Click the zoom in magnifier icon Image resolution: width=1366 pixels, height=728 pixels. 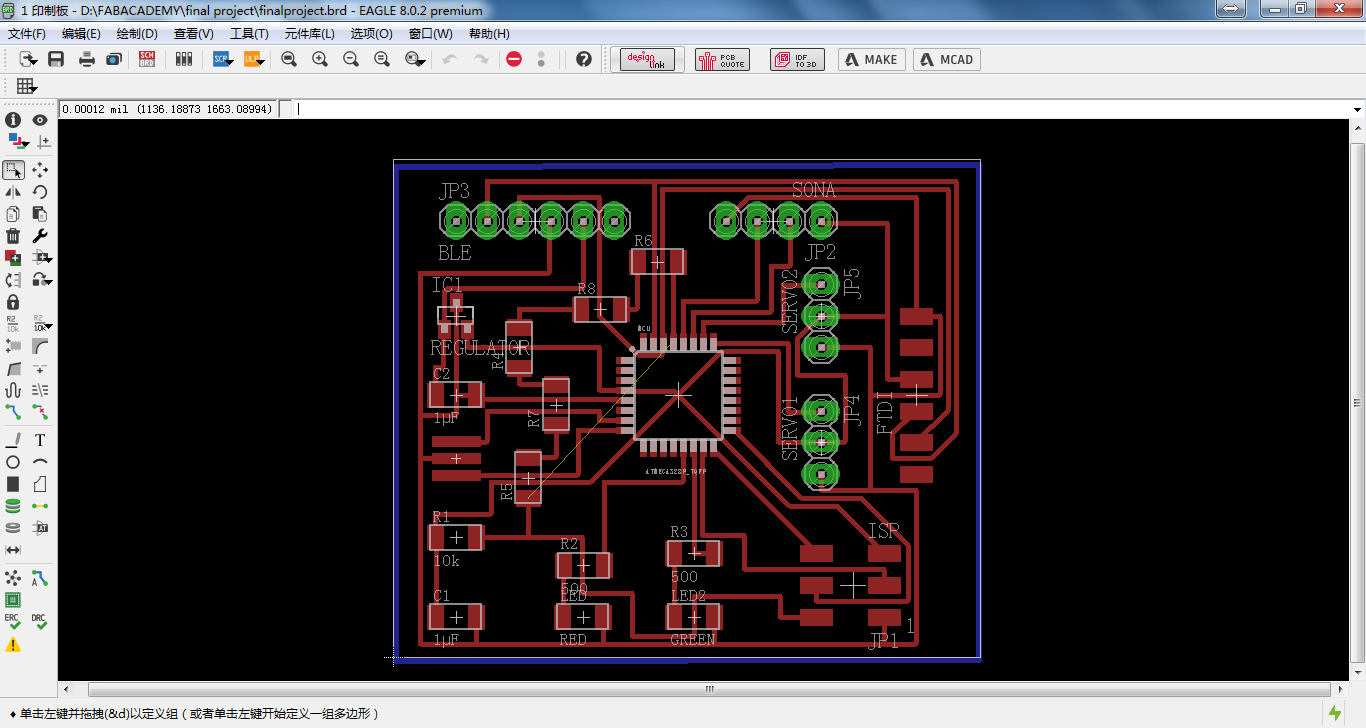pyautogui.click(x=320, y=60)
